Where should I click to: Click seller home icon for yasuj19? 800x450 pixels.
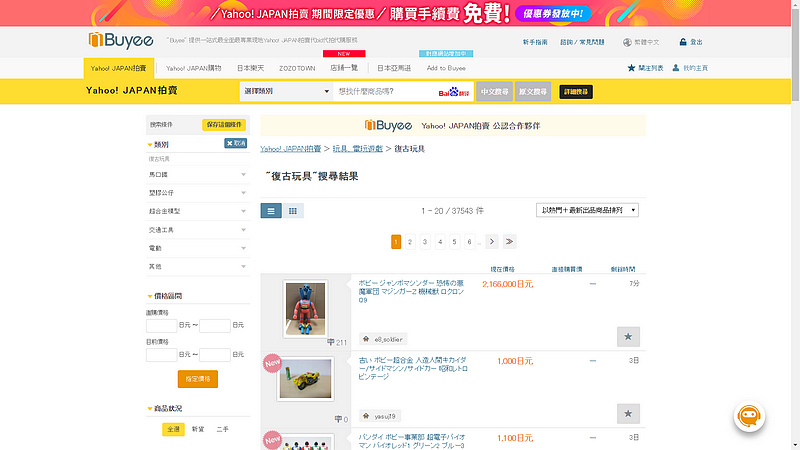366,416
